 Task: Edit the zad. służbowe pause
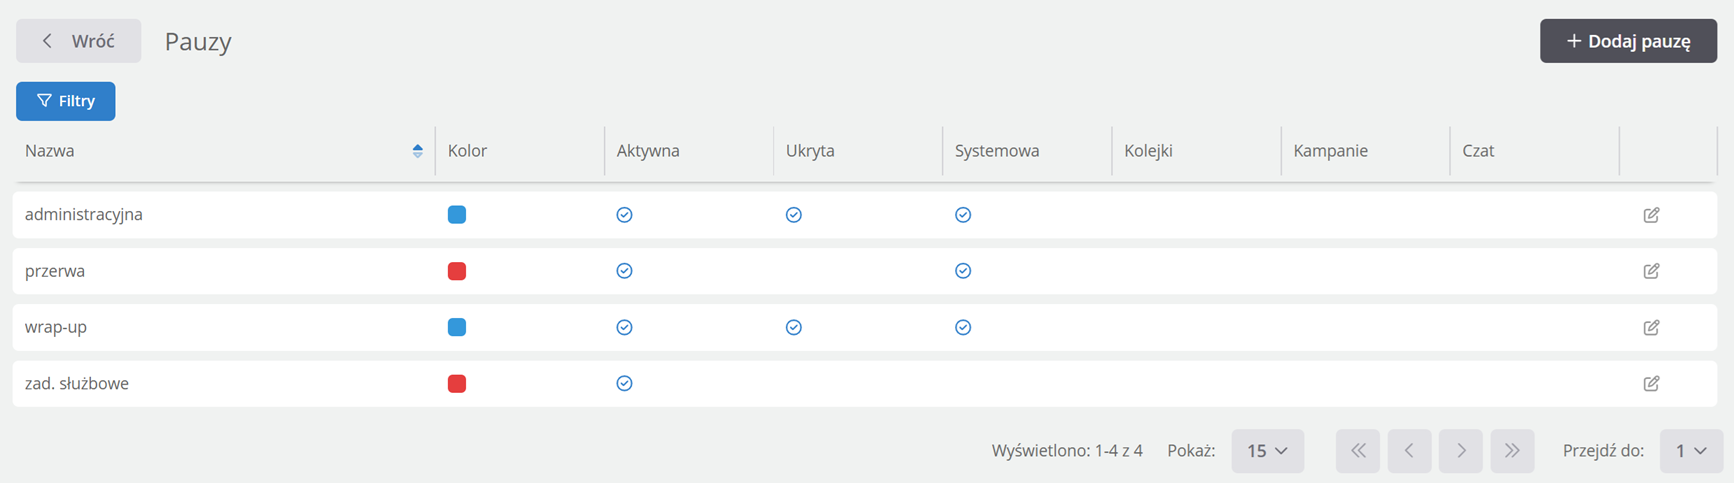[1651, 383]
